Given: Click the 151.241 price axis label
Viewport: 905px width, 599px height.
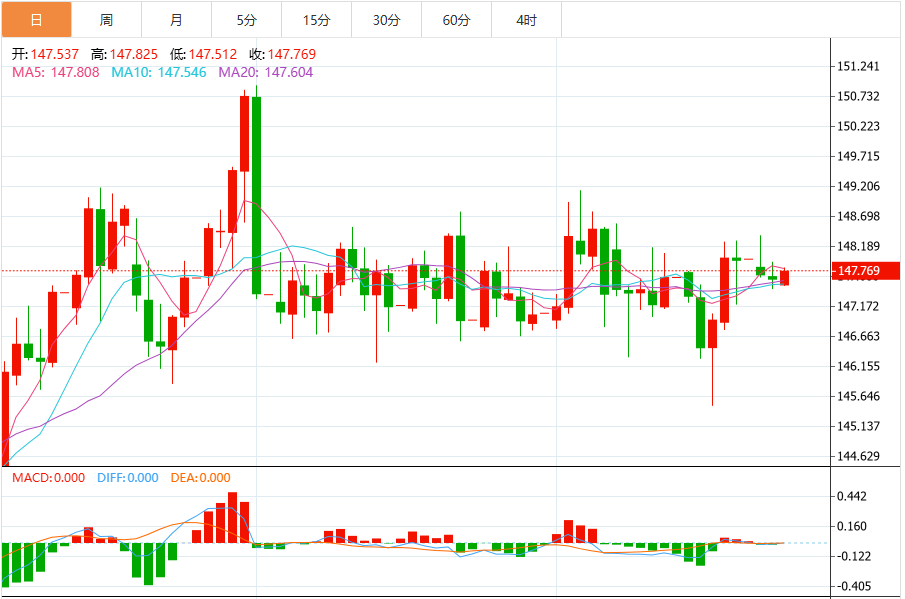Looking at the screenshot, I should click(858, 66).
